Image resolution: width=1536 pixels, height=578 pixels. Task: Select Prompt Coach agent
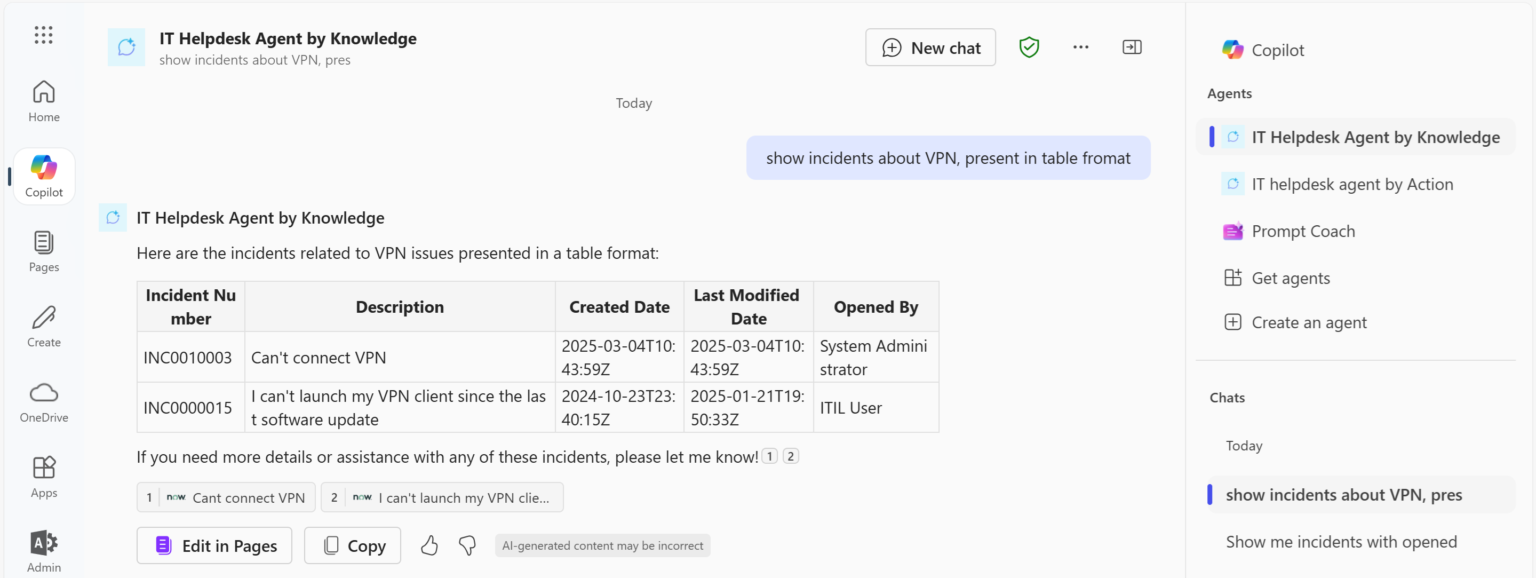[x=1303, y=231]
